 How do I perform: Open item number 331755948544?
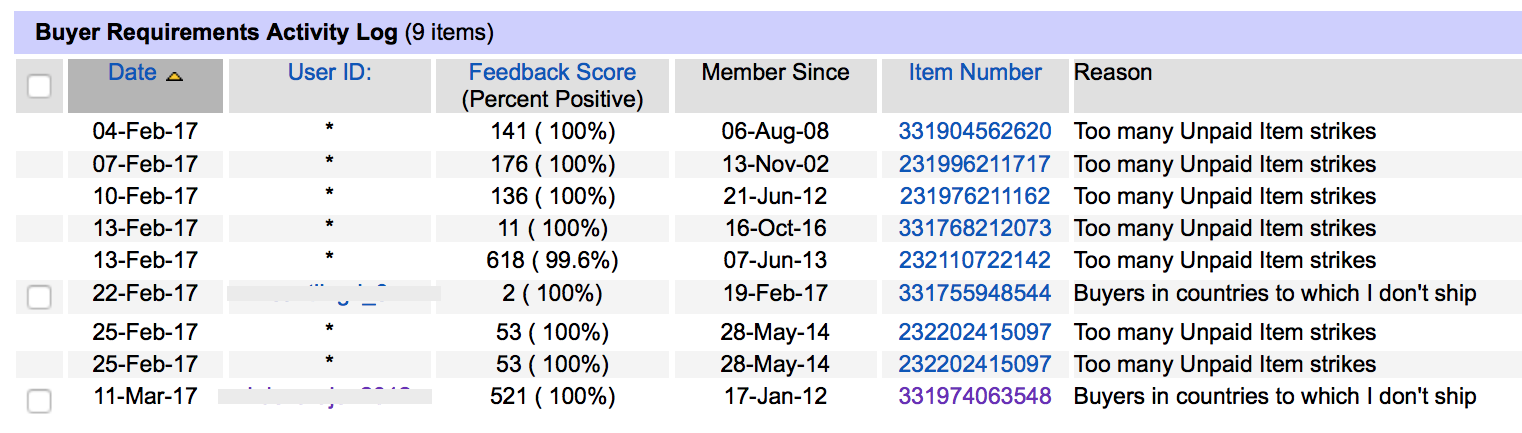click(975, 293)
